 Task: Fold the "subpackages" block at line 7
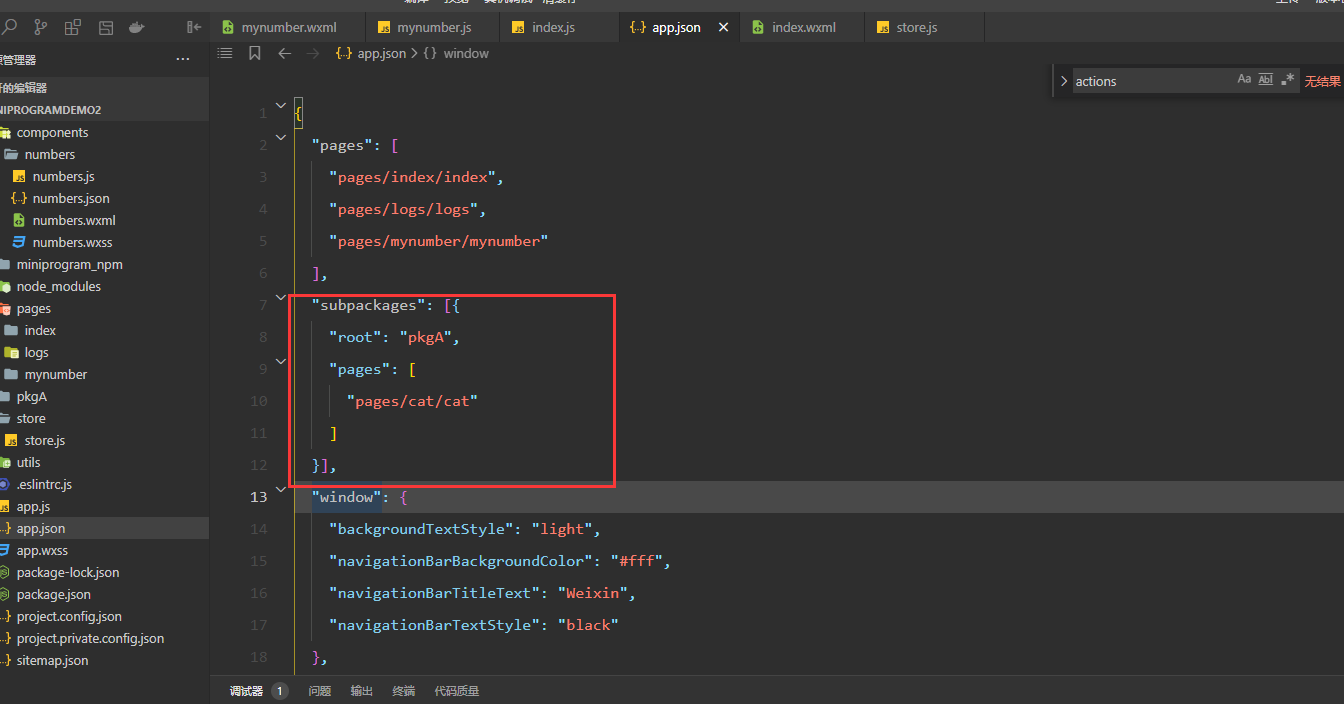pos(281,297)
